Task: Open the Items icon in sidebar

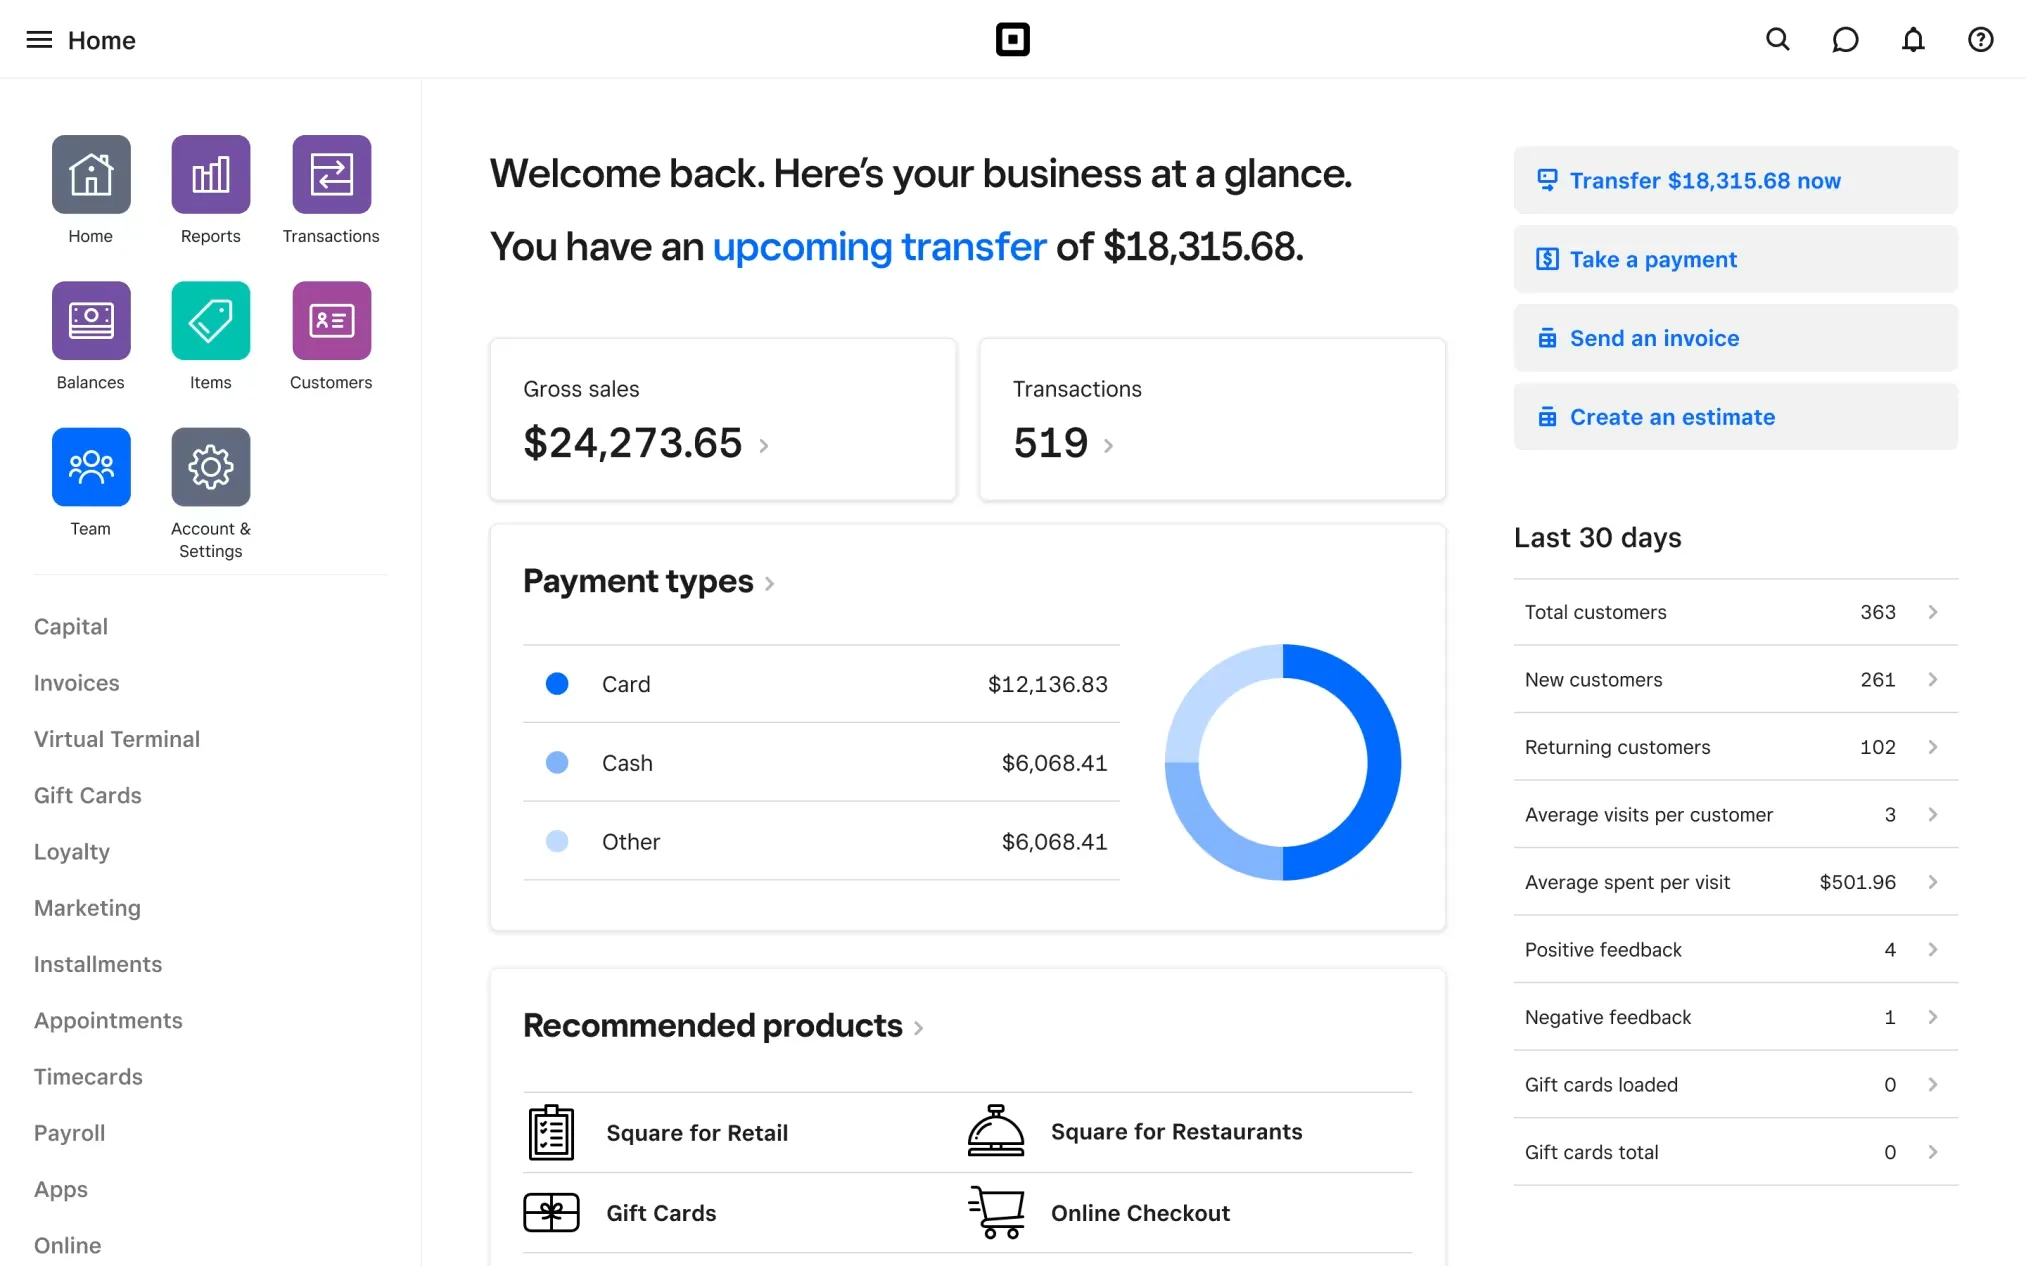Action: point(209,319)
